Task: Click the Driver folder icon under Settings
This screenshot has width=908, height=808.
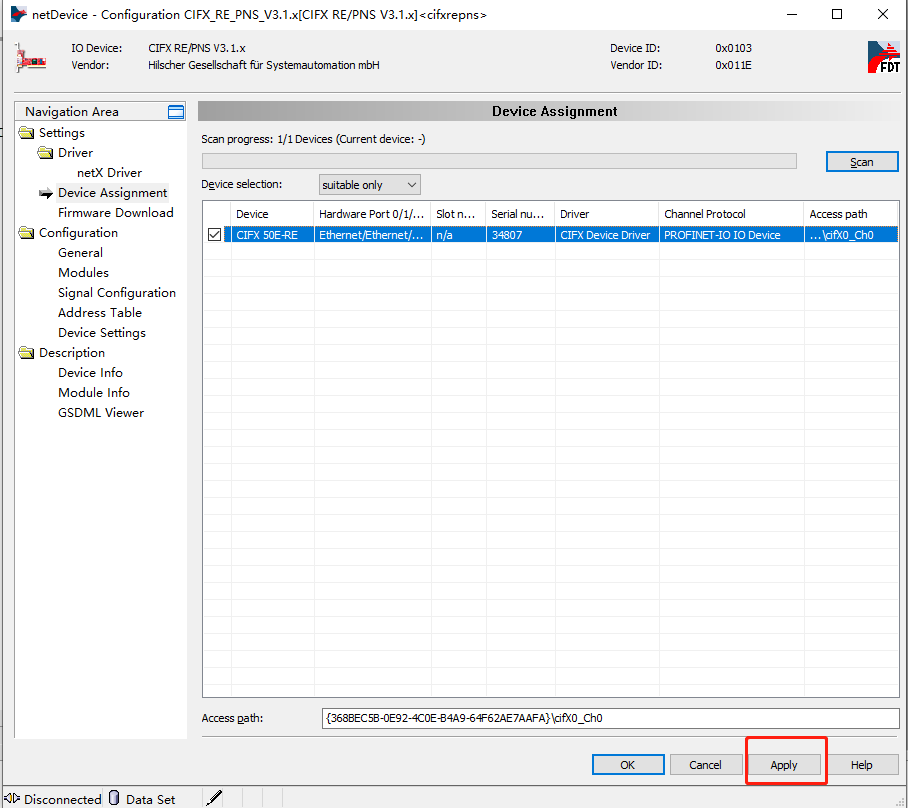Action: tap(45, 152)
